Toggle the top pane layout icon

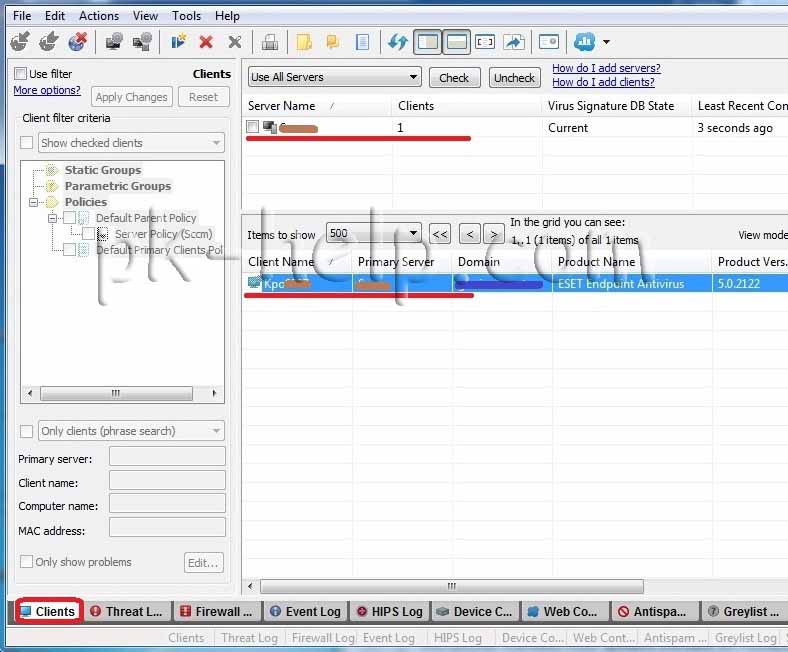[x=456, y=42]
